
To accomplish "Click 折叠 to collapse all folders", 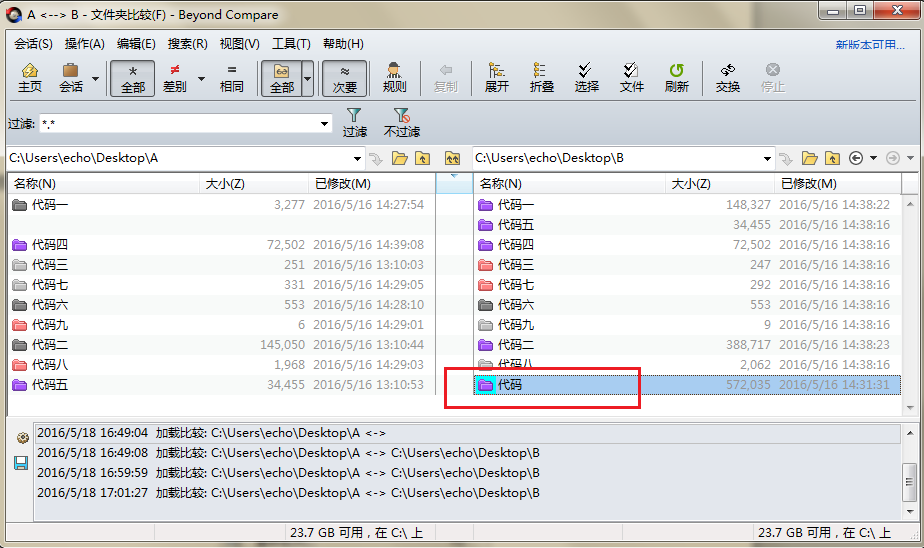I will coord(542,78).
